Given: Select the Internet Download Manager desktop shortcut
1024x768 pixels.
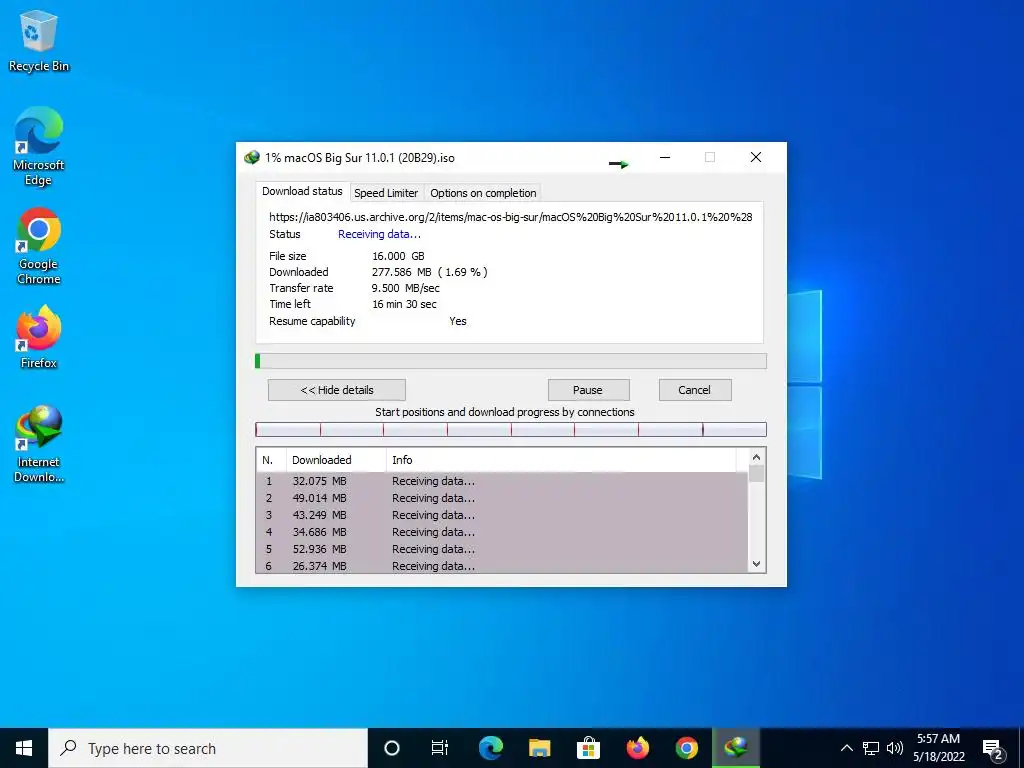Looking at the screenshot, I should coord(39,443).
